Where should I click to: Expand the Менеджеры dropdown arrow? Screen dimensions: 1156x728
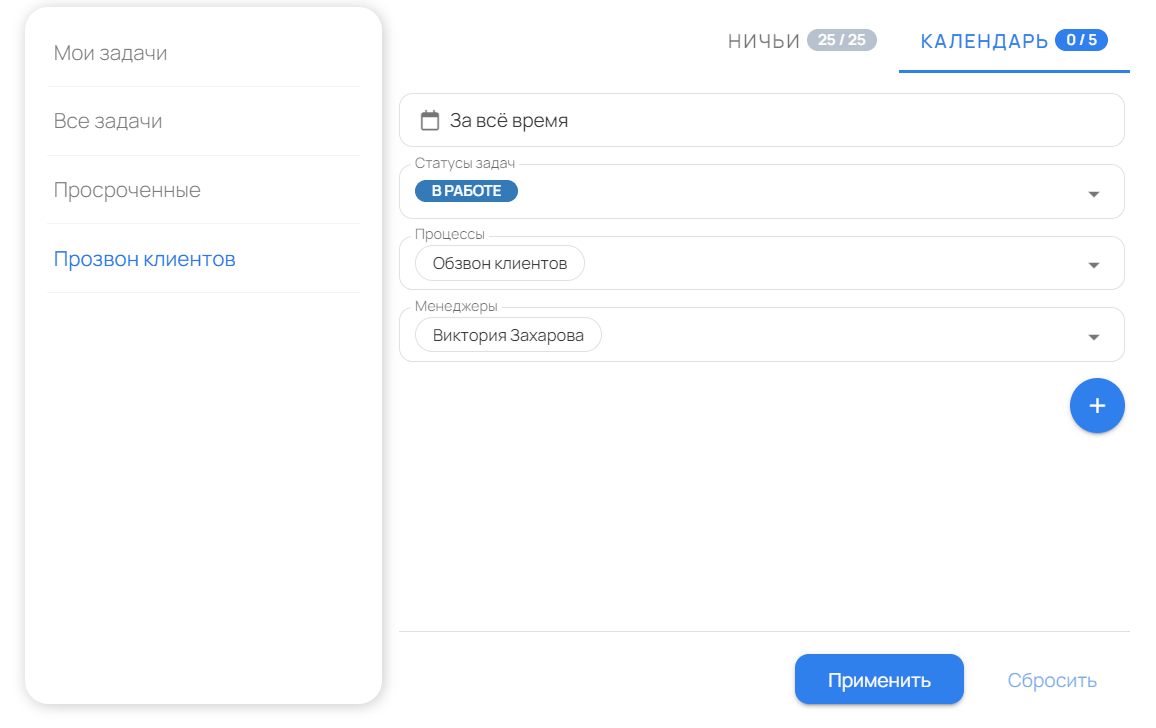pos(1093,337)
